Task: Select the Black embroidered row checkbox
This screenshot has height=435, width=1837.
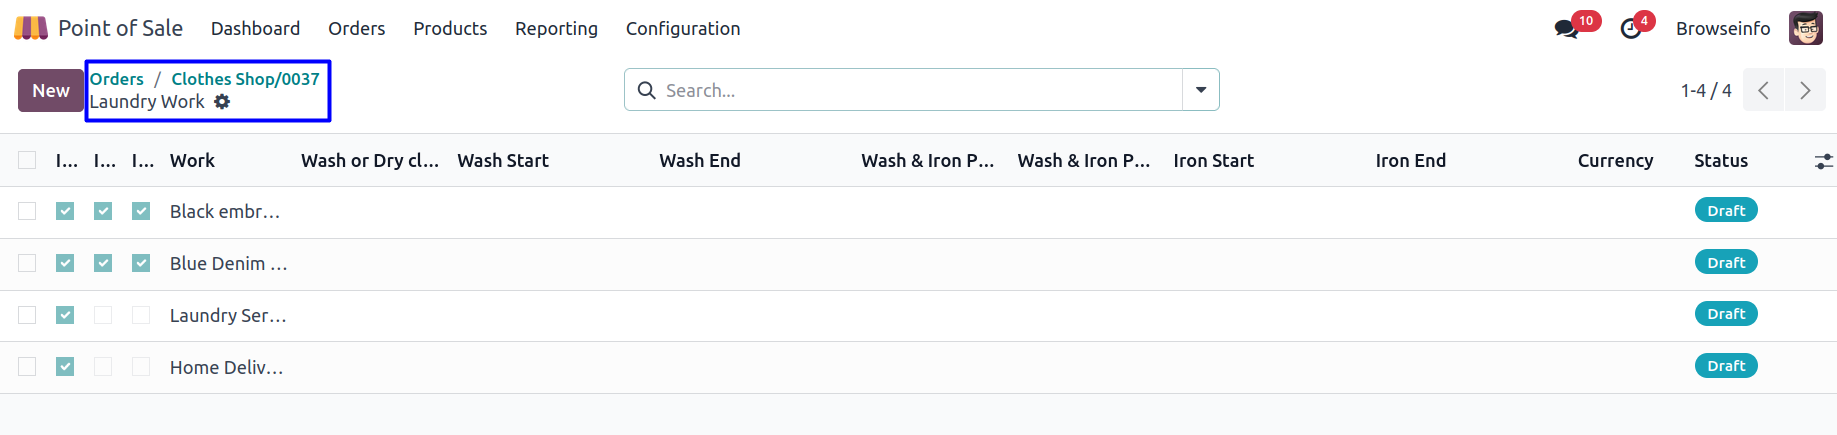Action: 27,211
